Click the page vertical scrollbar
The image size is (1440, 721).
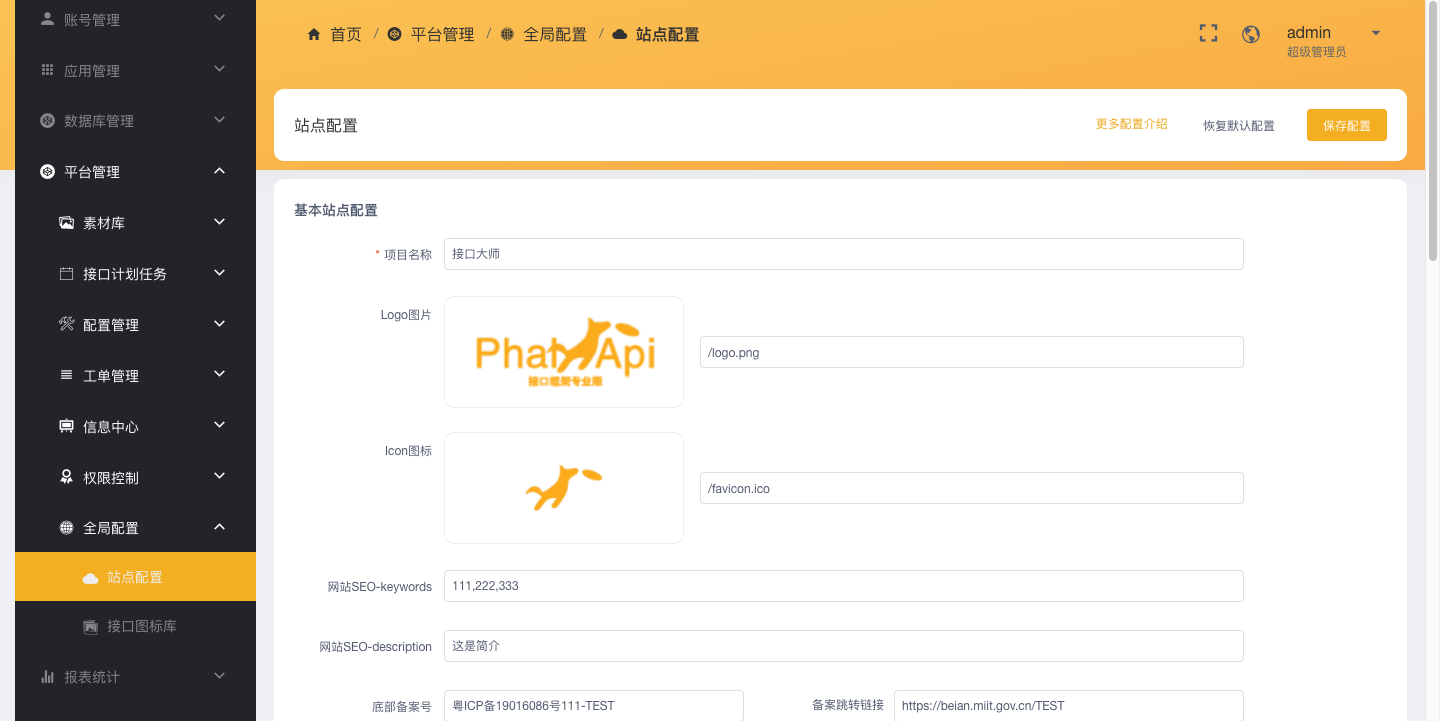1433,130
